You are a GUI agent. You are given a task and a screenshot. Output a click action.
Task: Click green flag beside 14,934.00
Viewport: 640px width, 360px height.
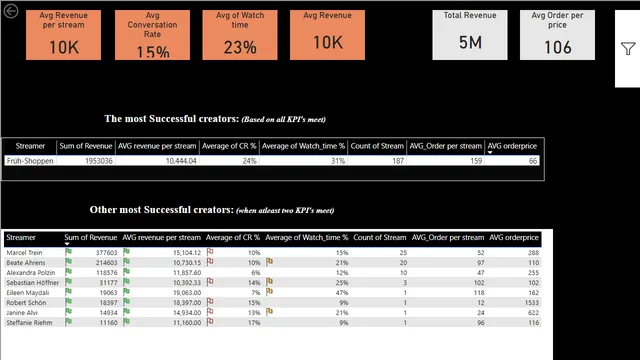pos(127,312)
